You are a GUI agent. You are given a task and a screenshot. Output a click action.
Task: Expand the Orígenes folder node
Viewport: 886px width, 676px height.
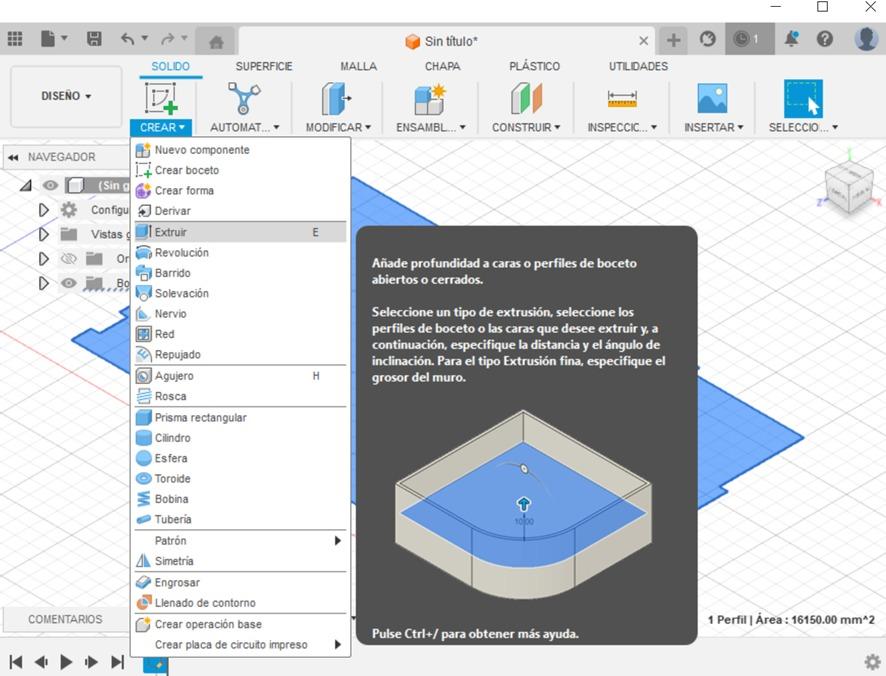coord(44,259)
